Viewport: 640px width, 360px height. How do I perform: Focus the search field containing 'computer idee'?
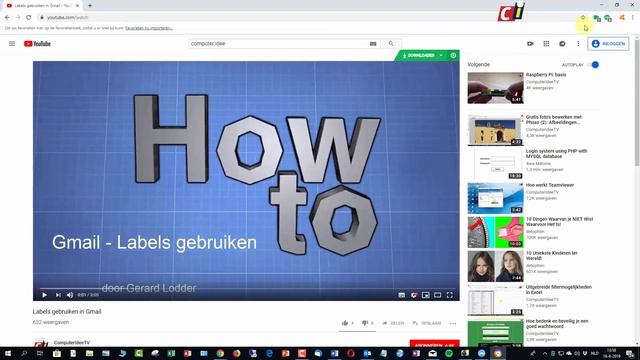coord(279,44)
